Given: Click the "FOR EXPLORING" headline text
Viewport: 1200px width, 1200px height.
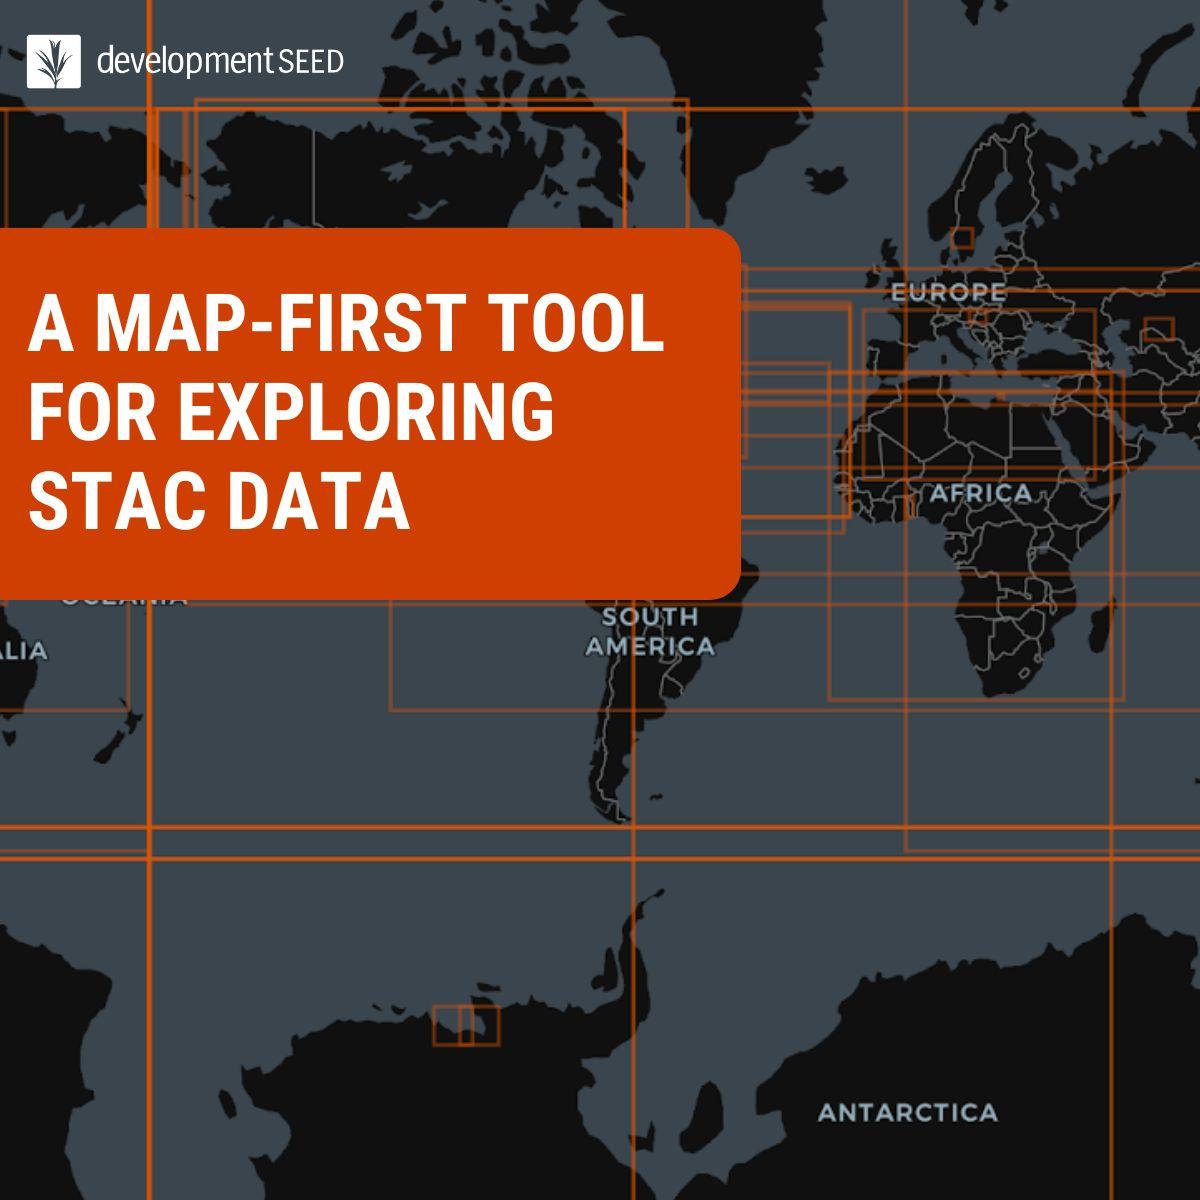Looking at the screenshot, I should click(291, 411).
